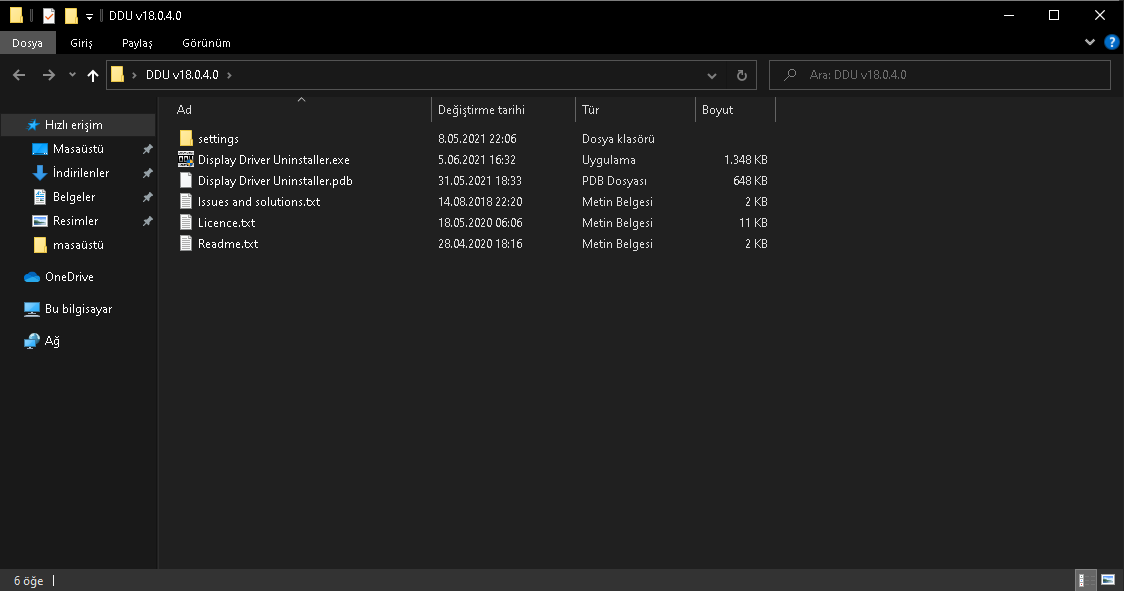Click the Up arrow navigation icon
Image resolution: width=1124 pixels, height=591 pixels.
pyautogui.click(x=93, y=75)
